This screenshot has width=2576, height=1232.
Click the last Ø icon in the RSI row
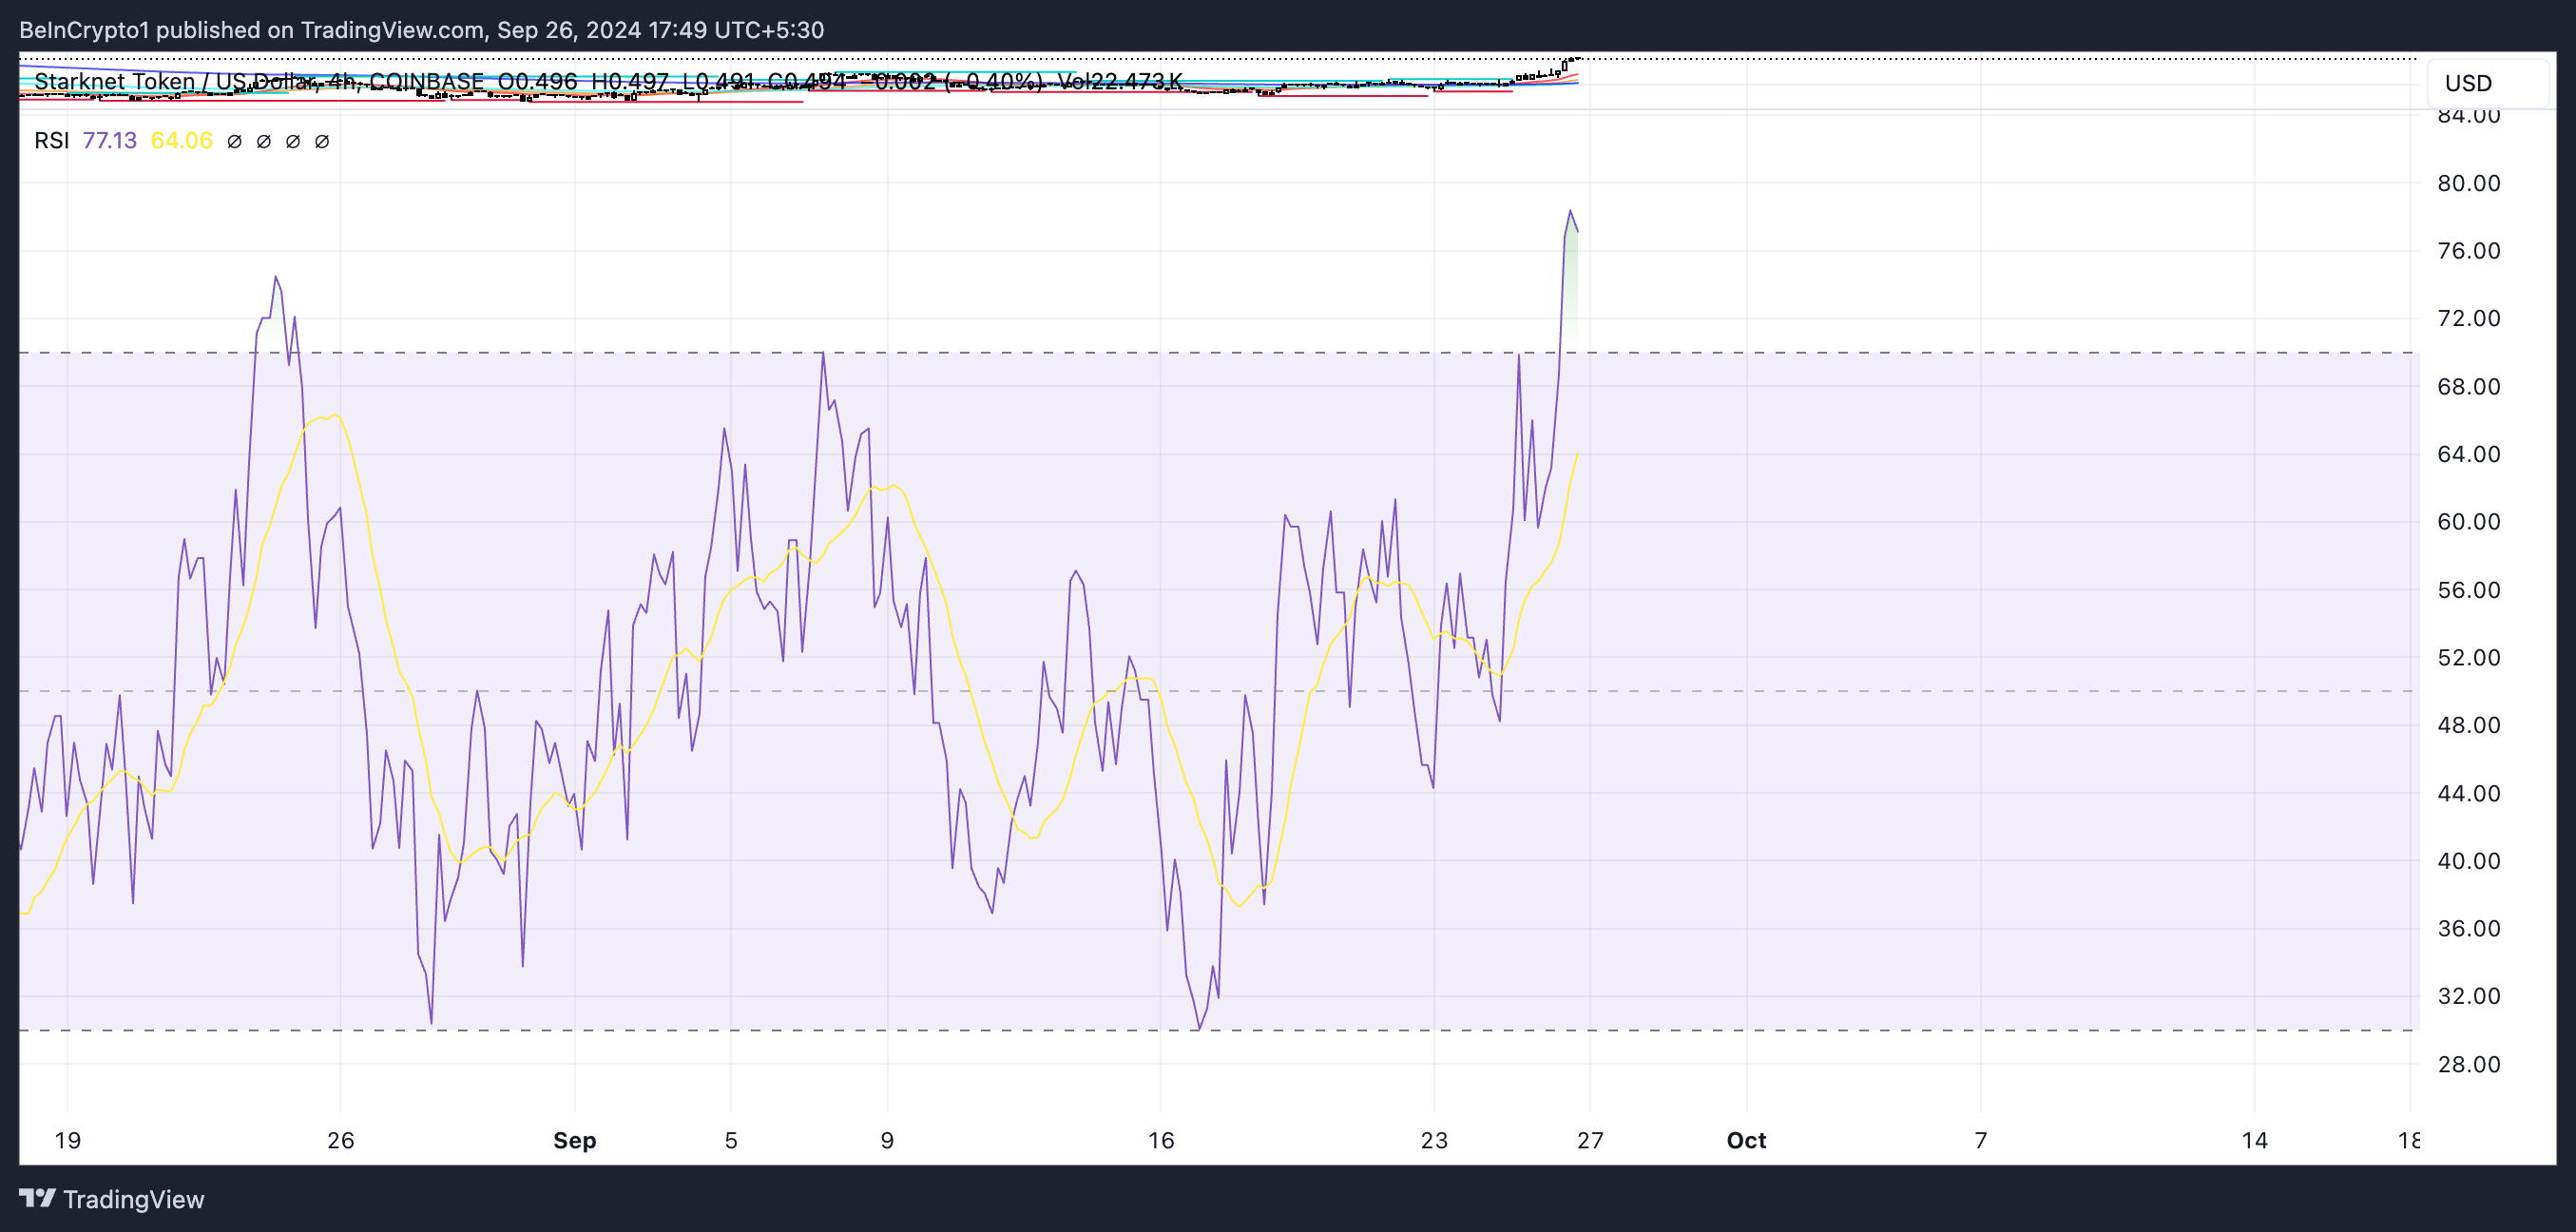tap(320, 141)
